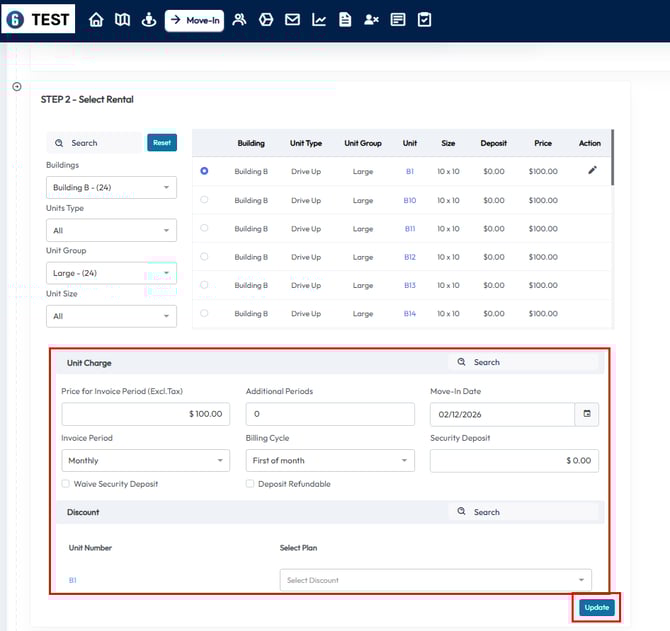Open the line chart reports icon
670x631 pixels.
319,20
